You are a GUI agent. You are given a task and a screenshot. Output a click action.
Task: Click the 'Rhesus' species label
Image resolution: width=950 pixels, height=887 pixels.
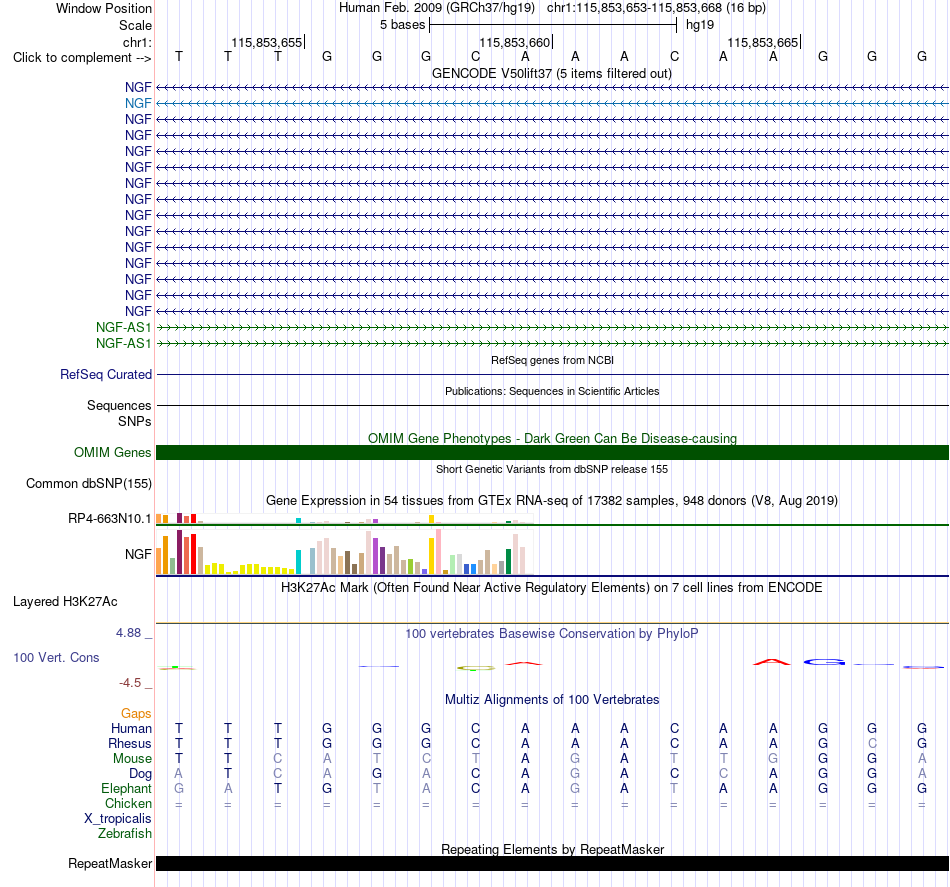(x=130, y=743)
